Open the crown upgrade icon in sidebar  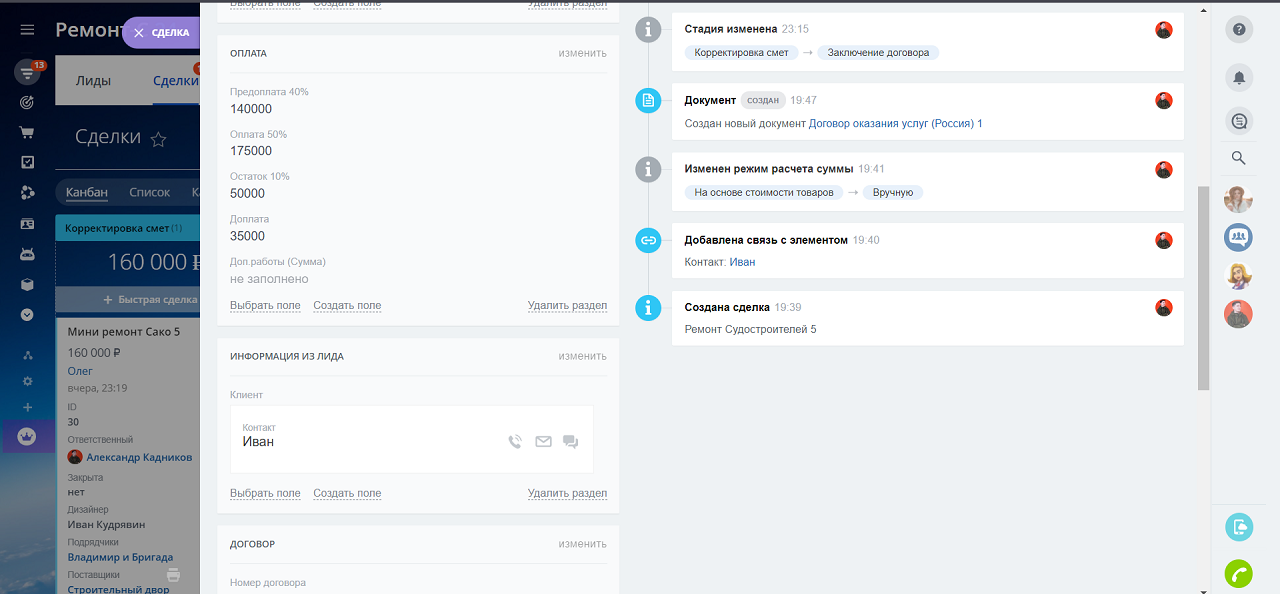(x=27, y=436)
